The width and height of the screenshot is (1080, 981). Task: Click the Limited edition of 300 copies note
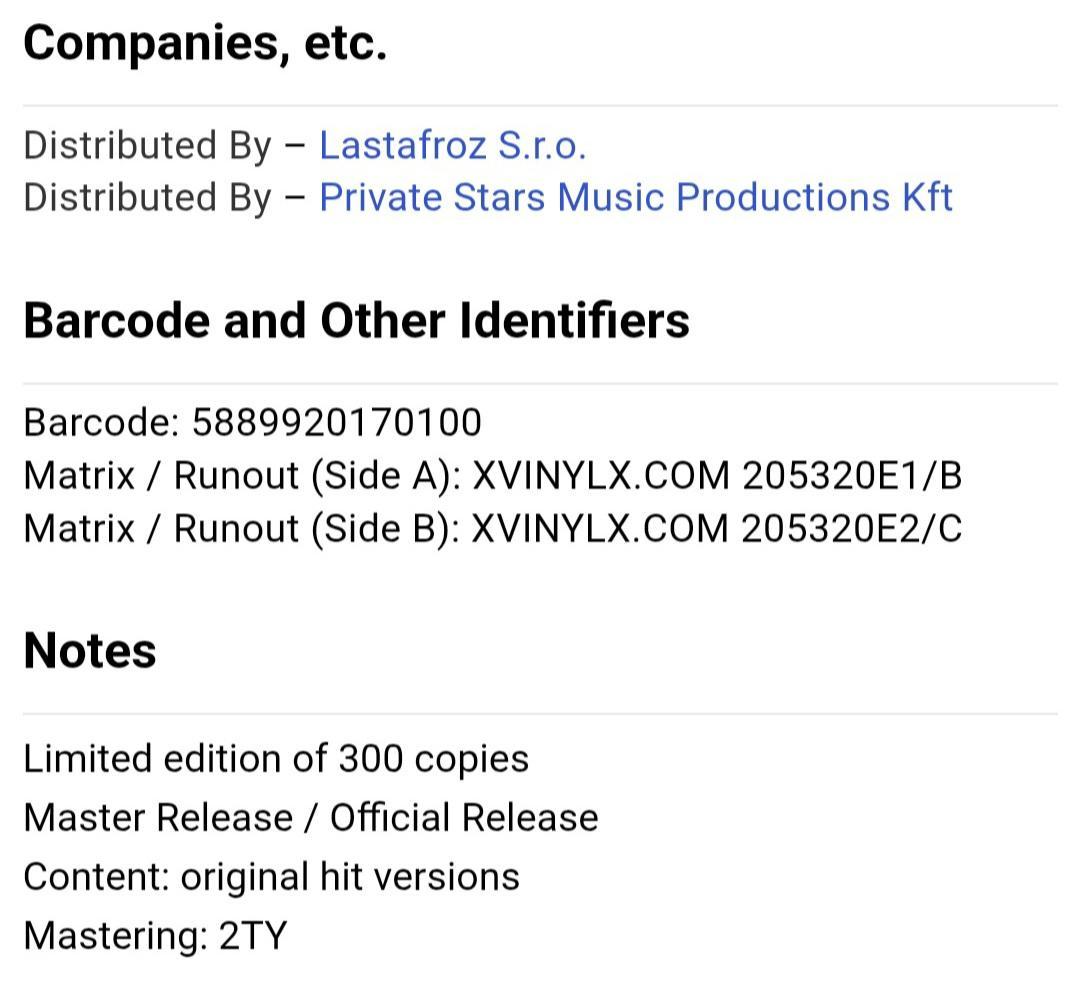(276, 759)
